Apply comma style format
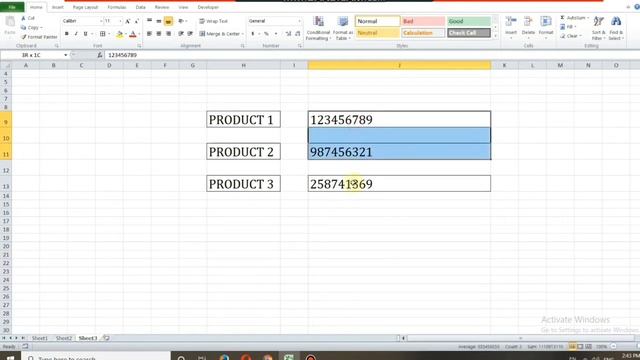 pos(276,34)
